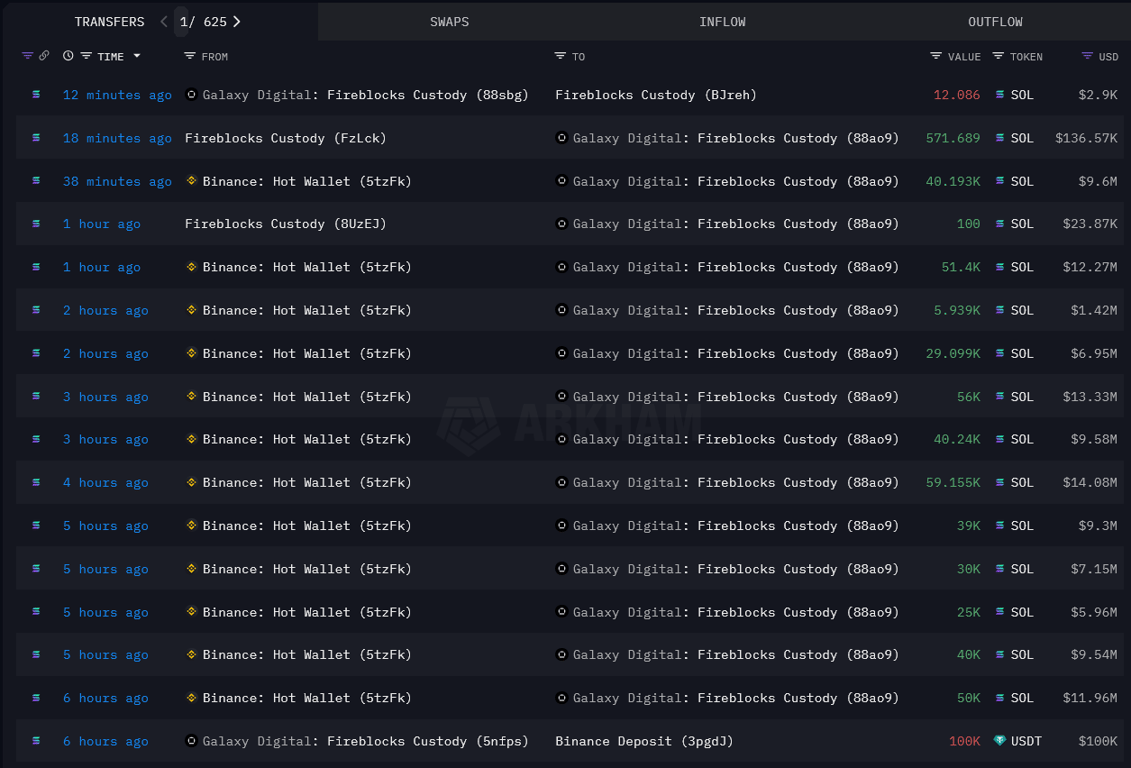Click the clock icon beside TIME
The image size is (1131, 768).
pyautogui.click(x=68, y=56)
